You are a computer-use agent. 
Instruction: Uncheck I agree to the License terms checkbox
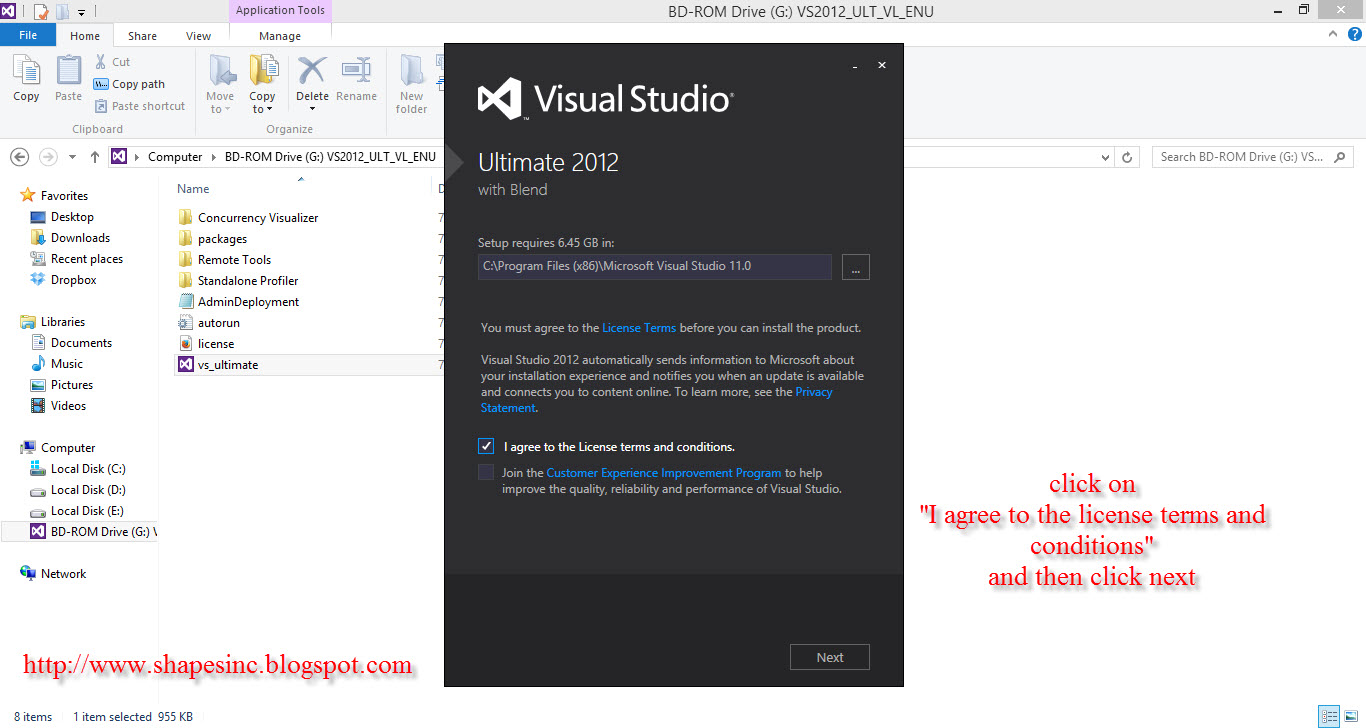point(485,445)
